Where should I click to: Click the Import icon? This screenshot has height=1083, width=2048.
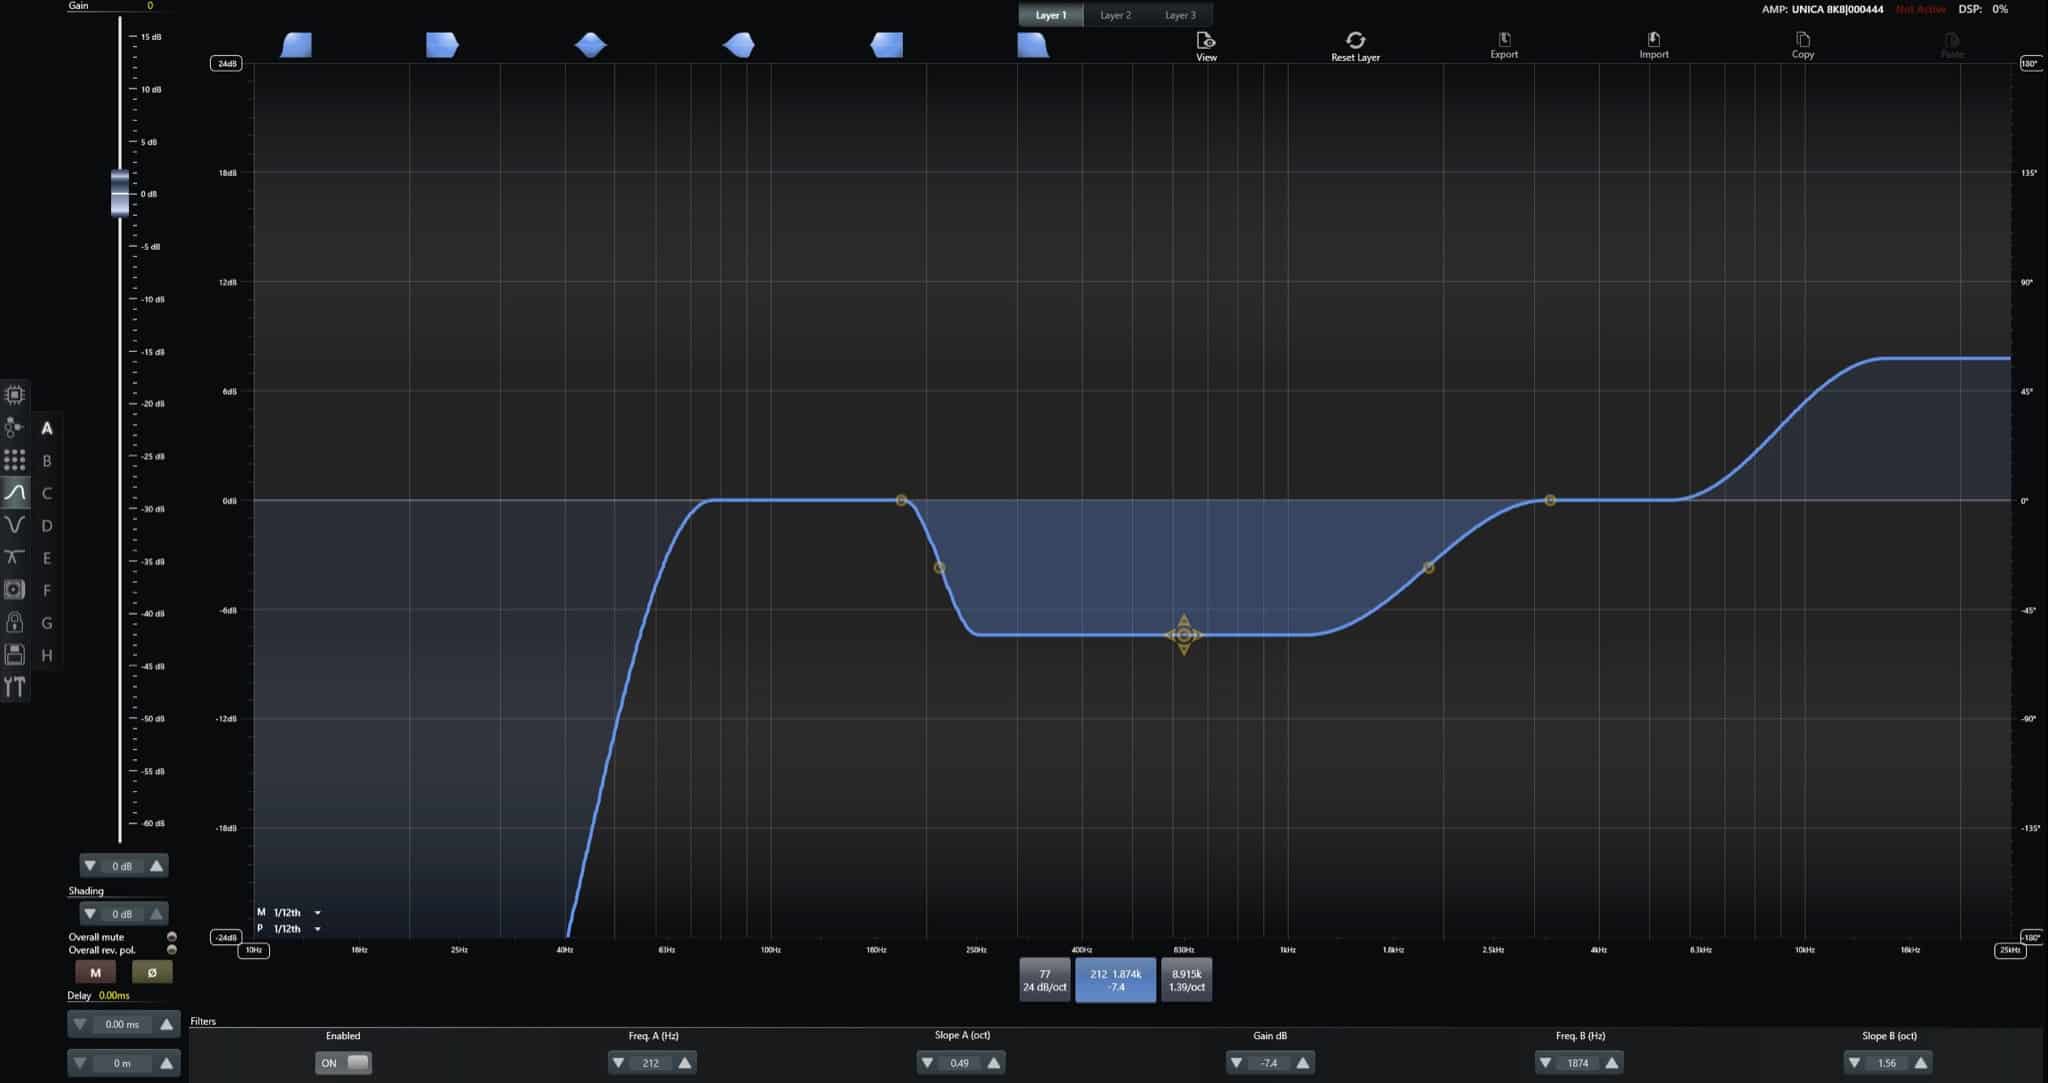[1653, 39]
